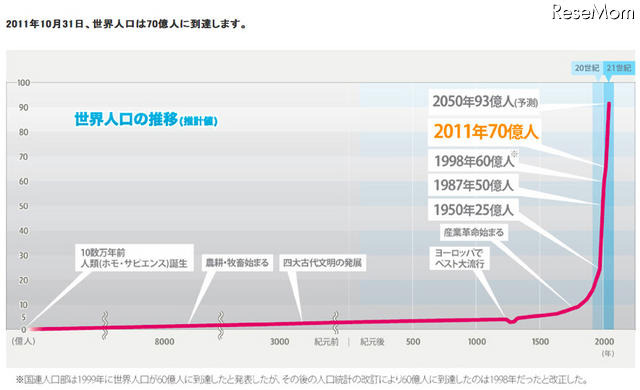Select the 8000 label on the x-axis
640x390 pixels.
click(164, 341)
